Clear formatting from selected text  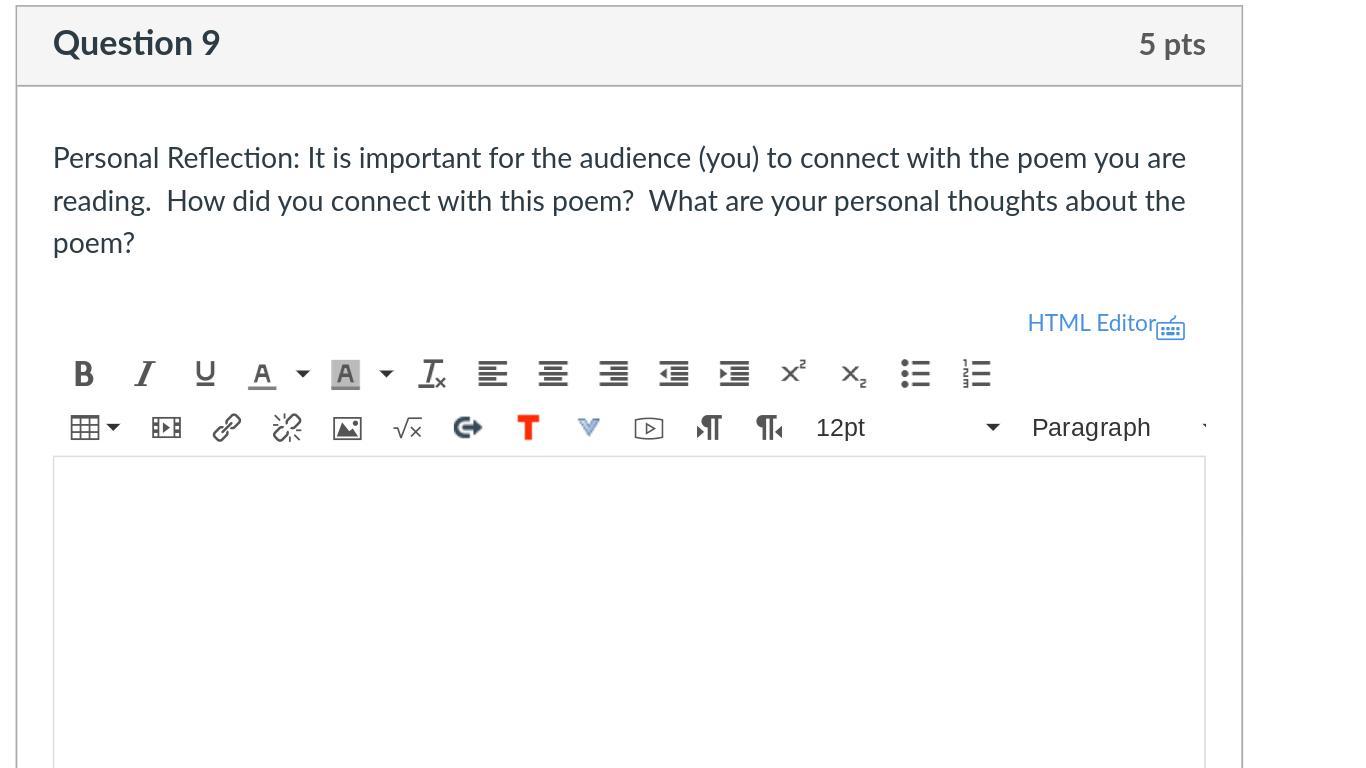point(432,374)
